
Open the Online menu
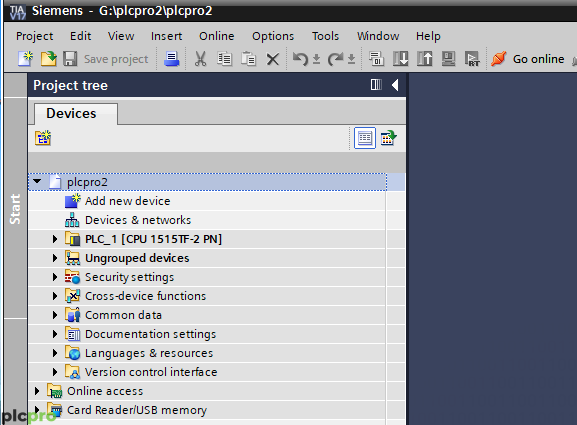(216, 36)
